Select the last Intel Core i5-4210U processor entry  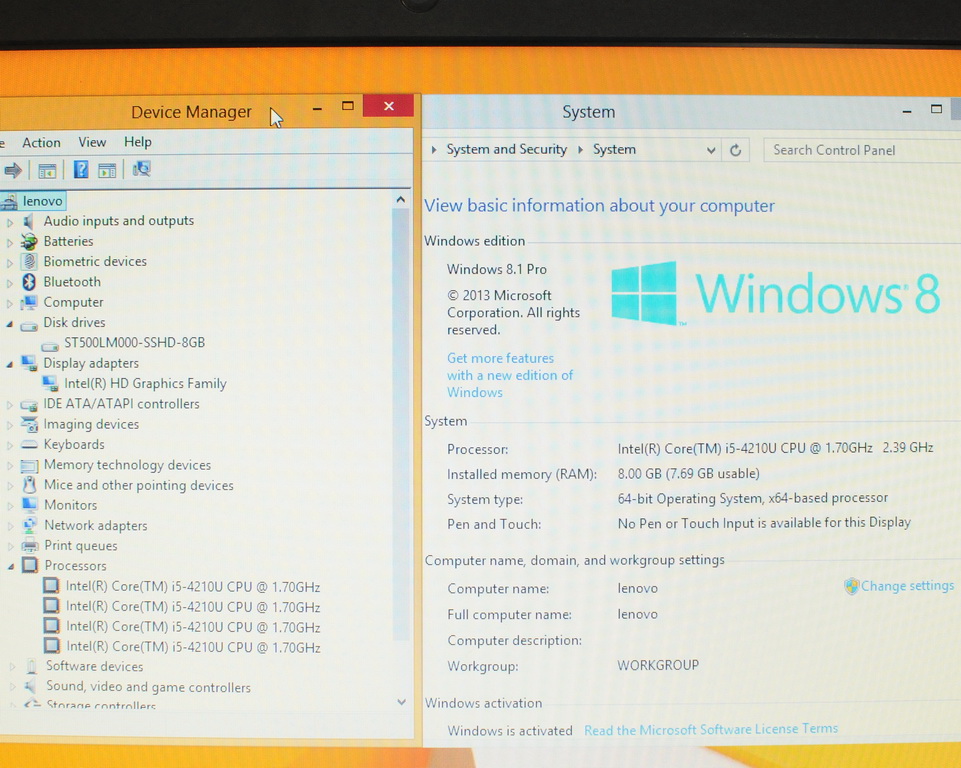pyautogui.click(x=193, y=647)
